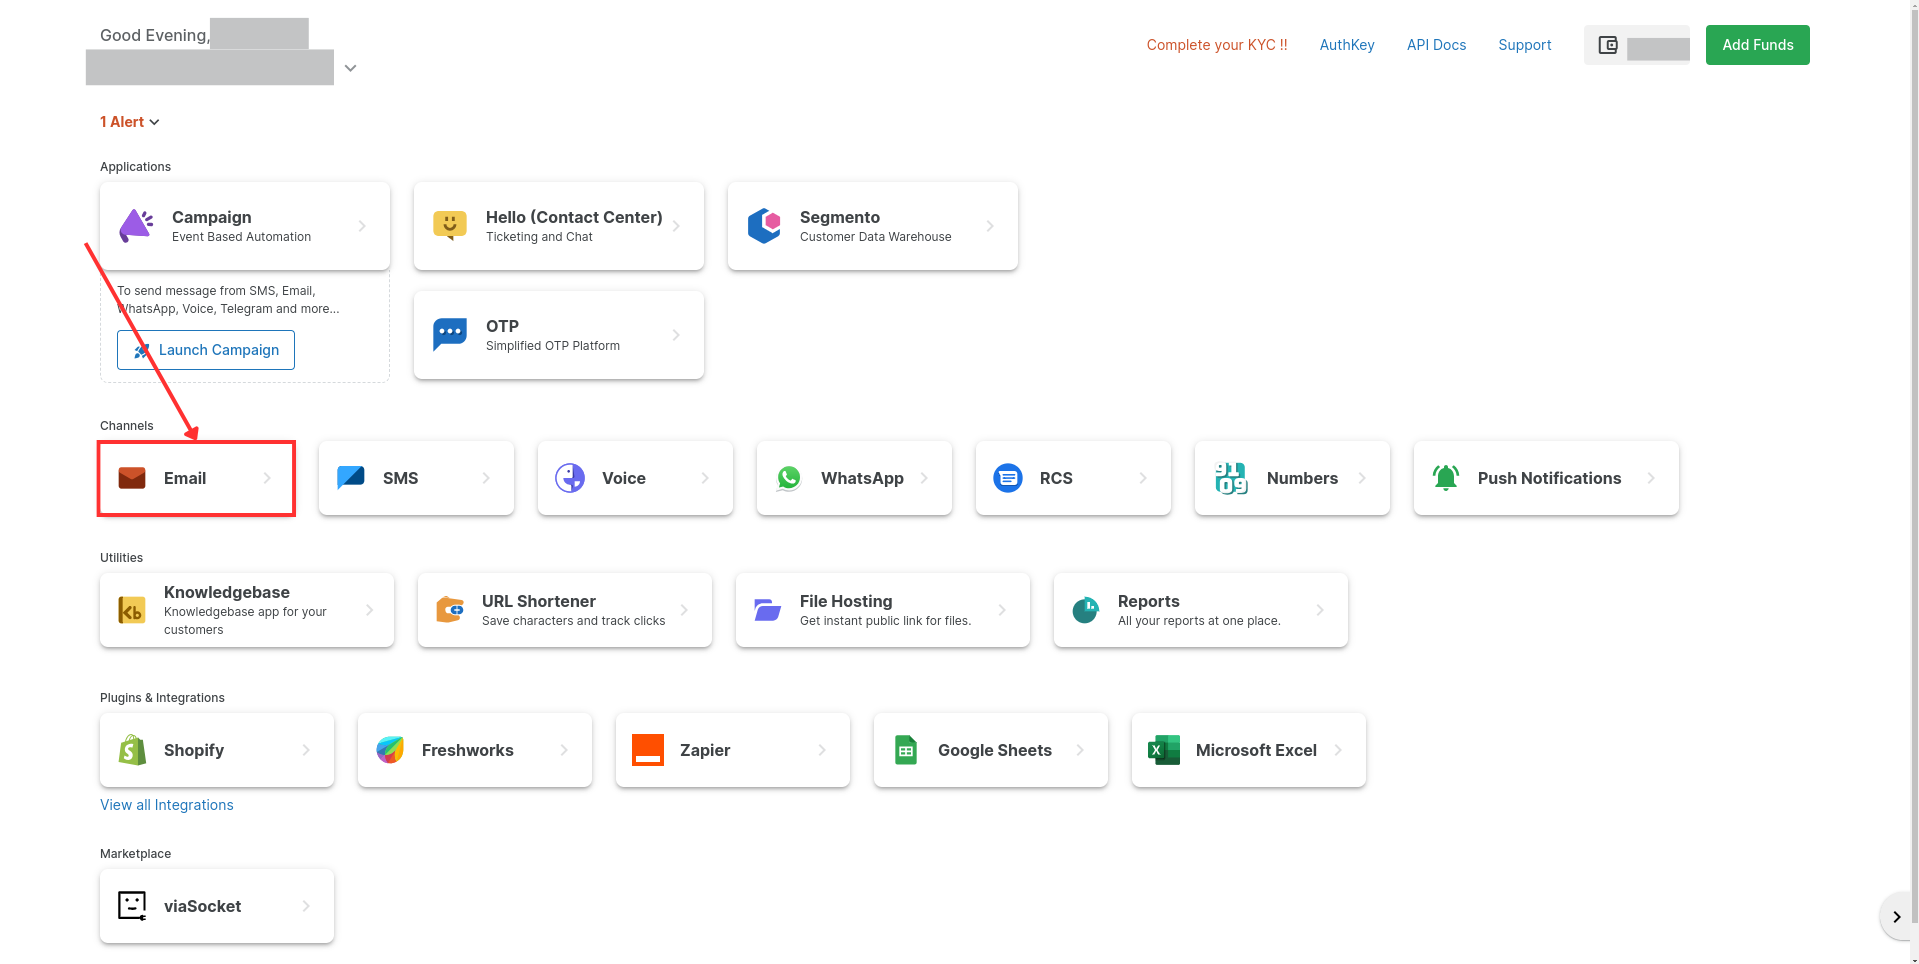Open the Zapier integration label
The height and width of the screenshot is (964, 1919).
click(705, 750)
